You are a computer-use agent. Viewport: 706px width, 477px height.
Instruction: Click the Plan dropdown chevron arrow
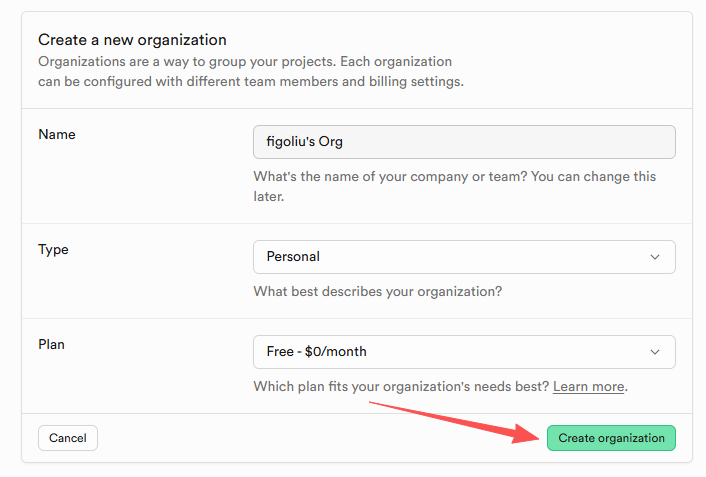pyautogui.click(x=655, y=352)
